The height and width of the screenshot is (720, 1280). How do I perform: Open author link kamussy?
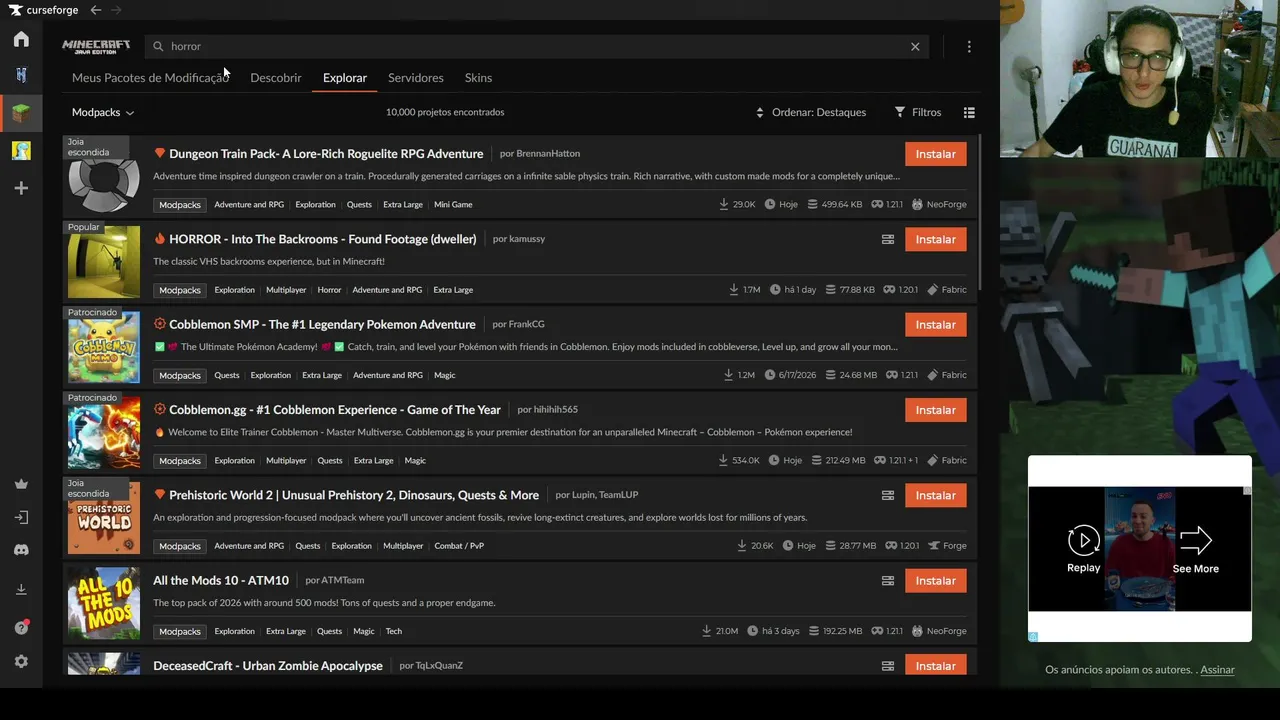click(x=527, y=239)
